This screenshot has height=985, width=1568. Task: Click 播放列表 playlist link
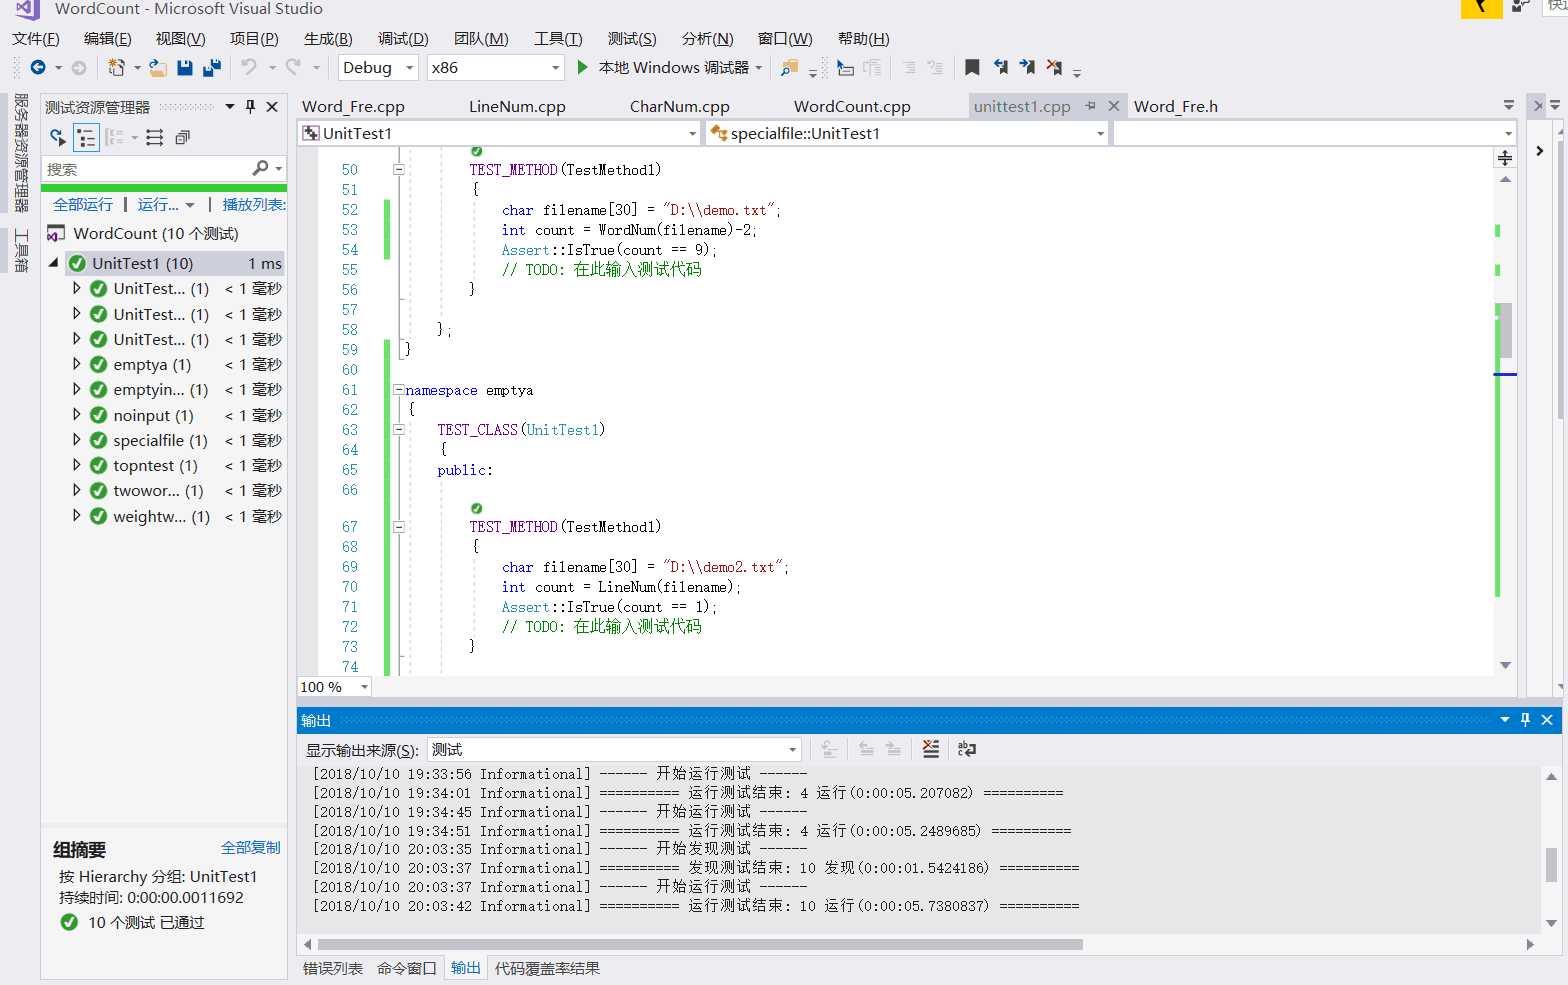[x=254, y=204]
